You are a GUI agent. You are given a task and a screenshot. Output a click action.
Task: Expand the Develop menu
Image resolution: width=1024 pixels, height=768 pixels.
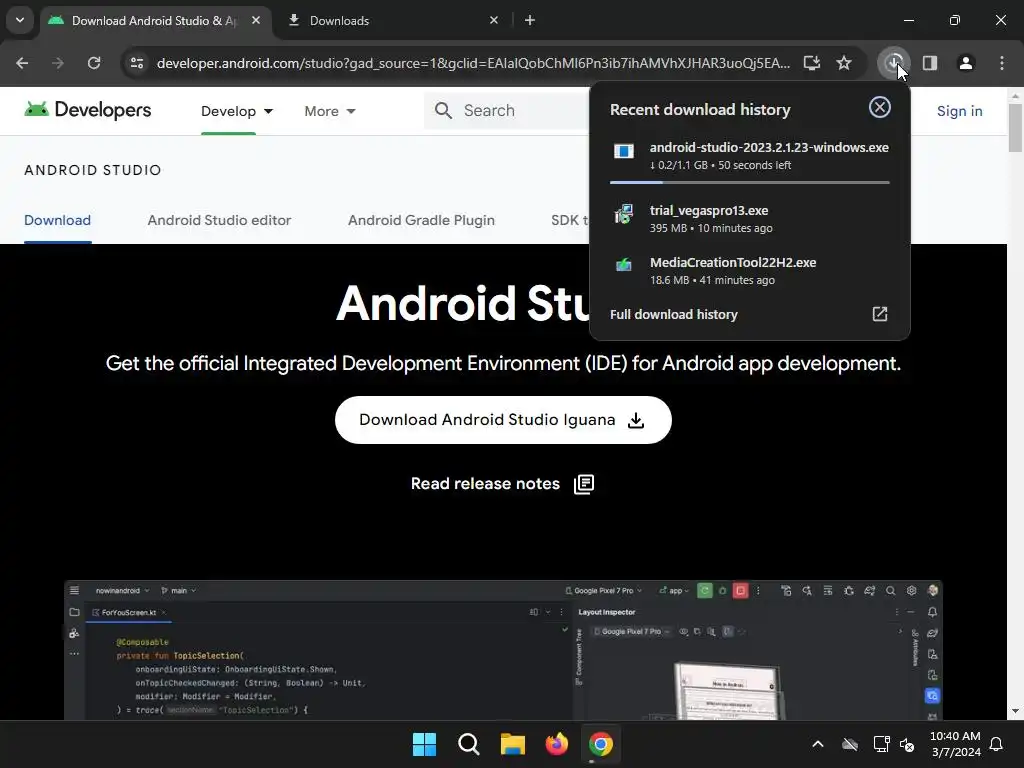tap(236, 111)
